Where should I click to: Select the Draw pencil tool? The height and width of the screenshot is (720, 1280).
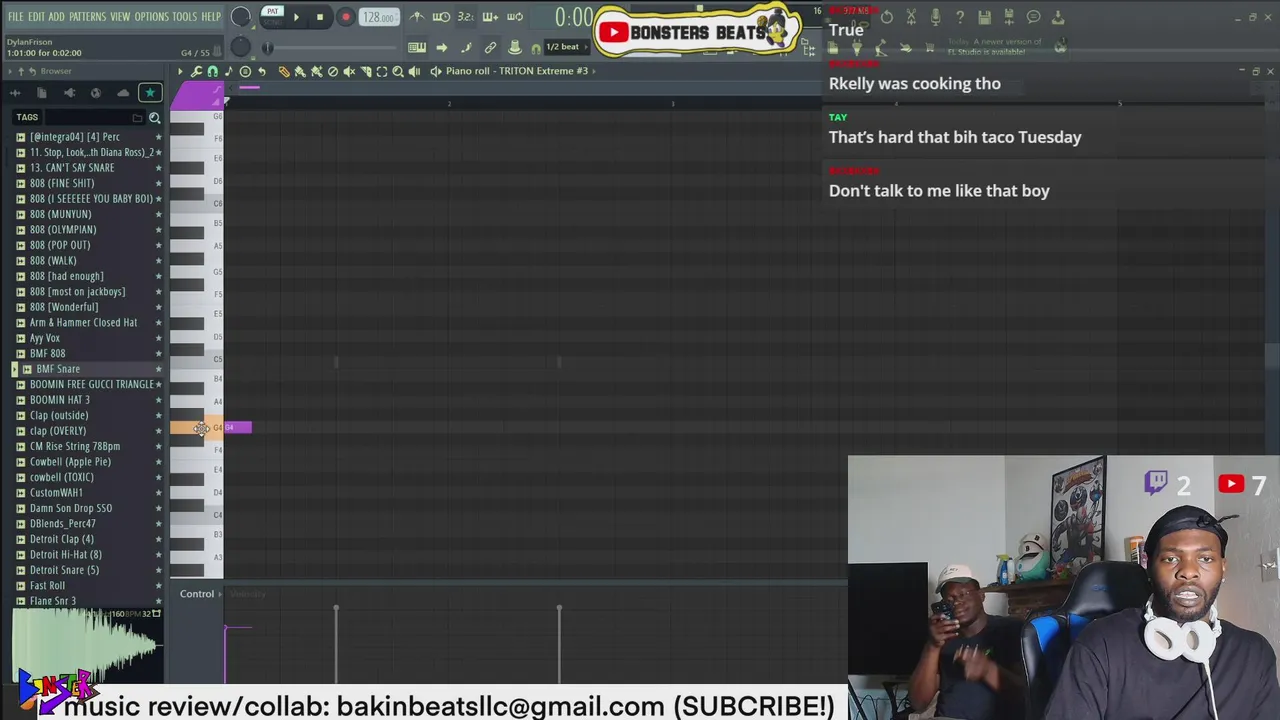284,71
